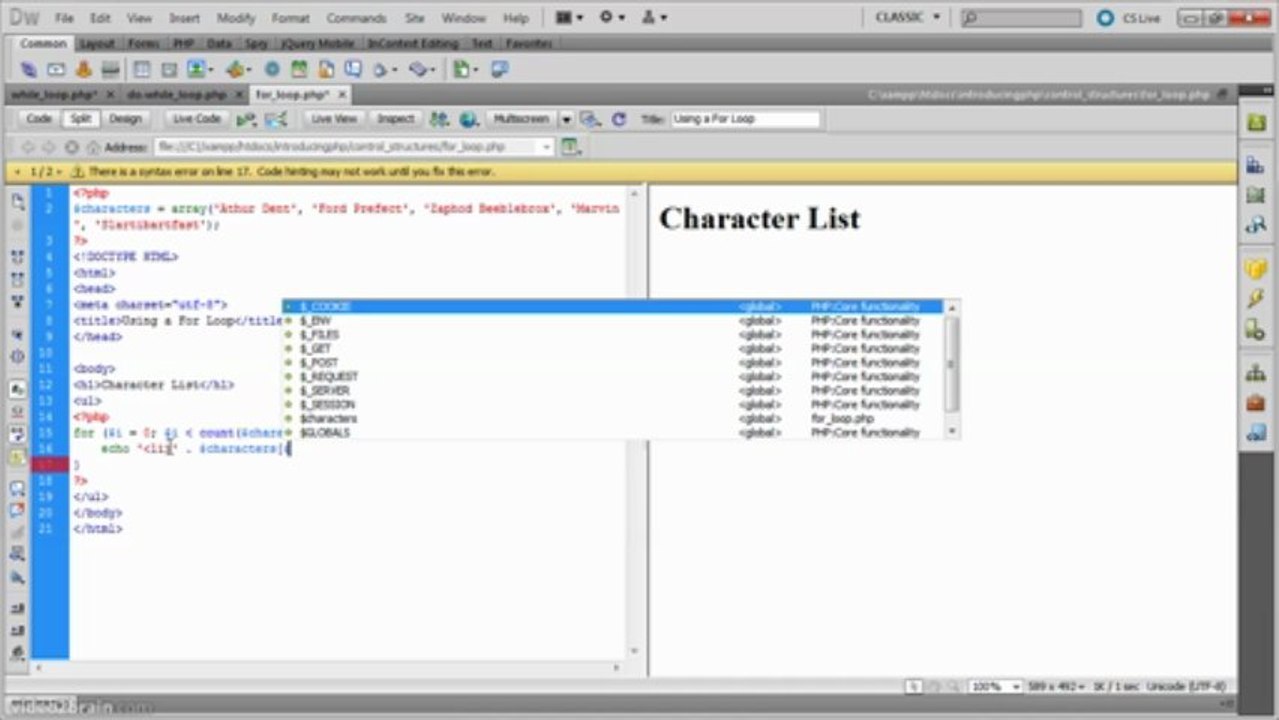1279x720 pixels.
Task: Toggle Live Code
Action: click(196, 118)
